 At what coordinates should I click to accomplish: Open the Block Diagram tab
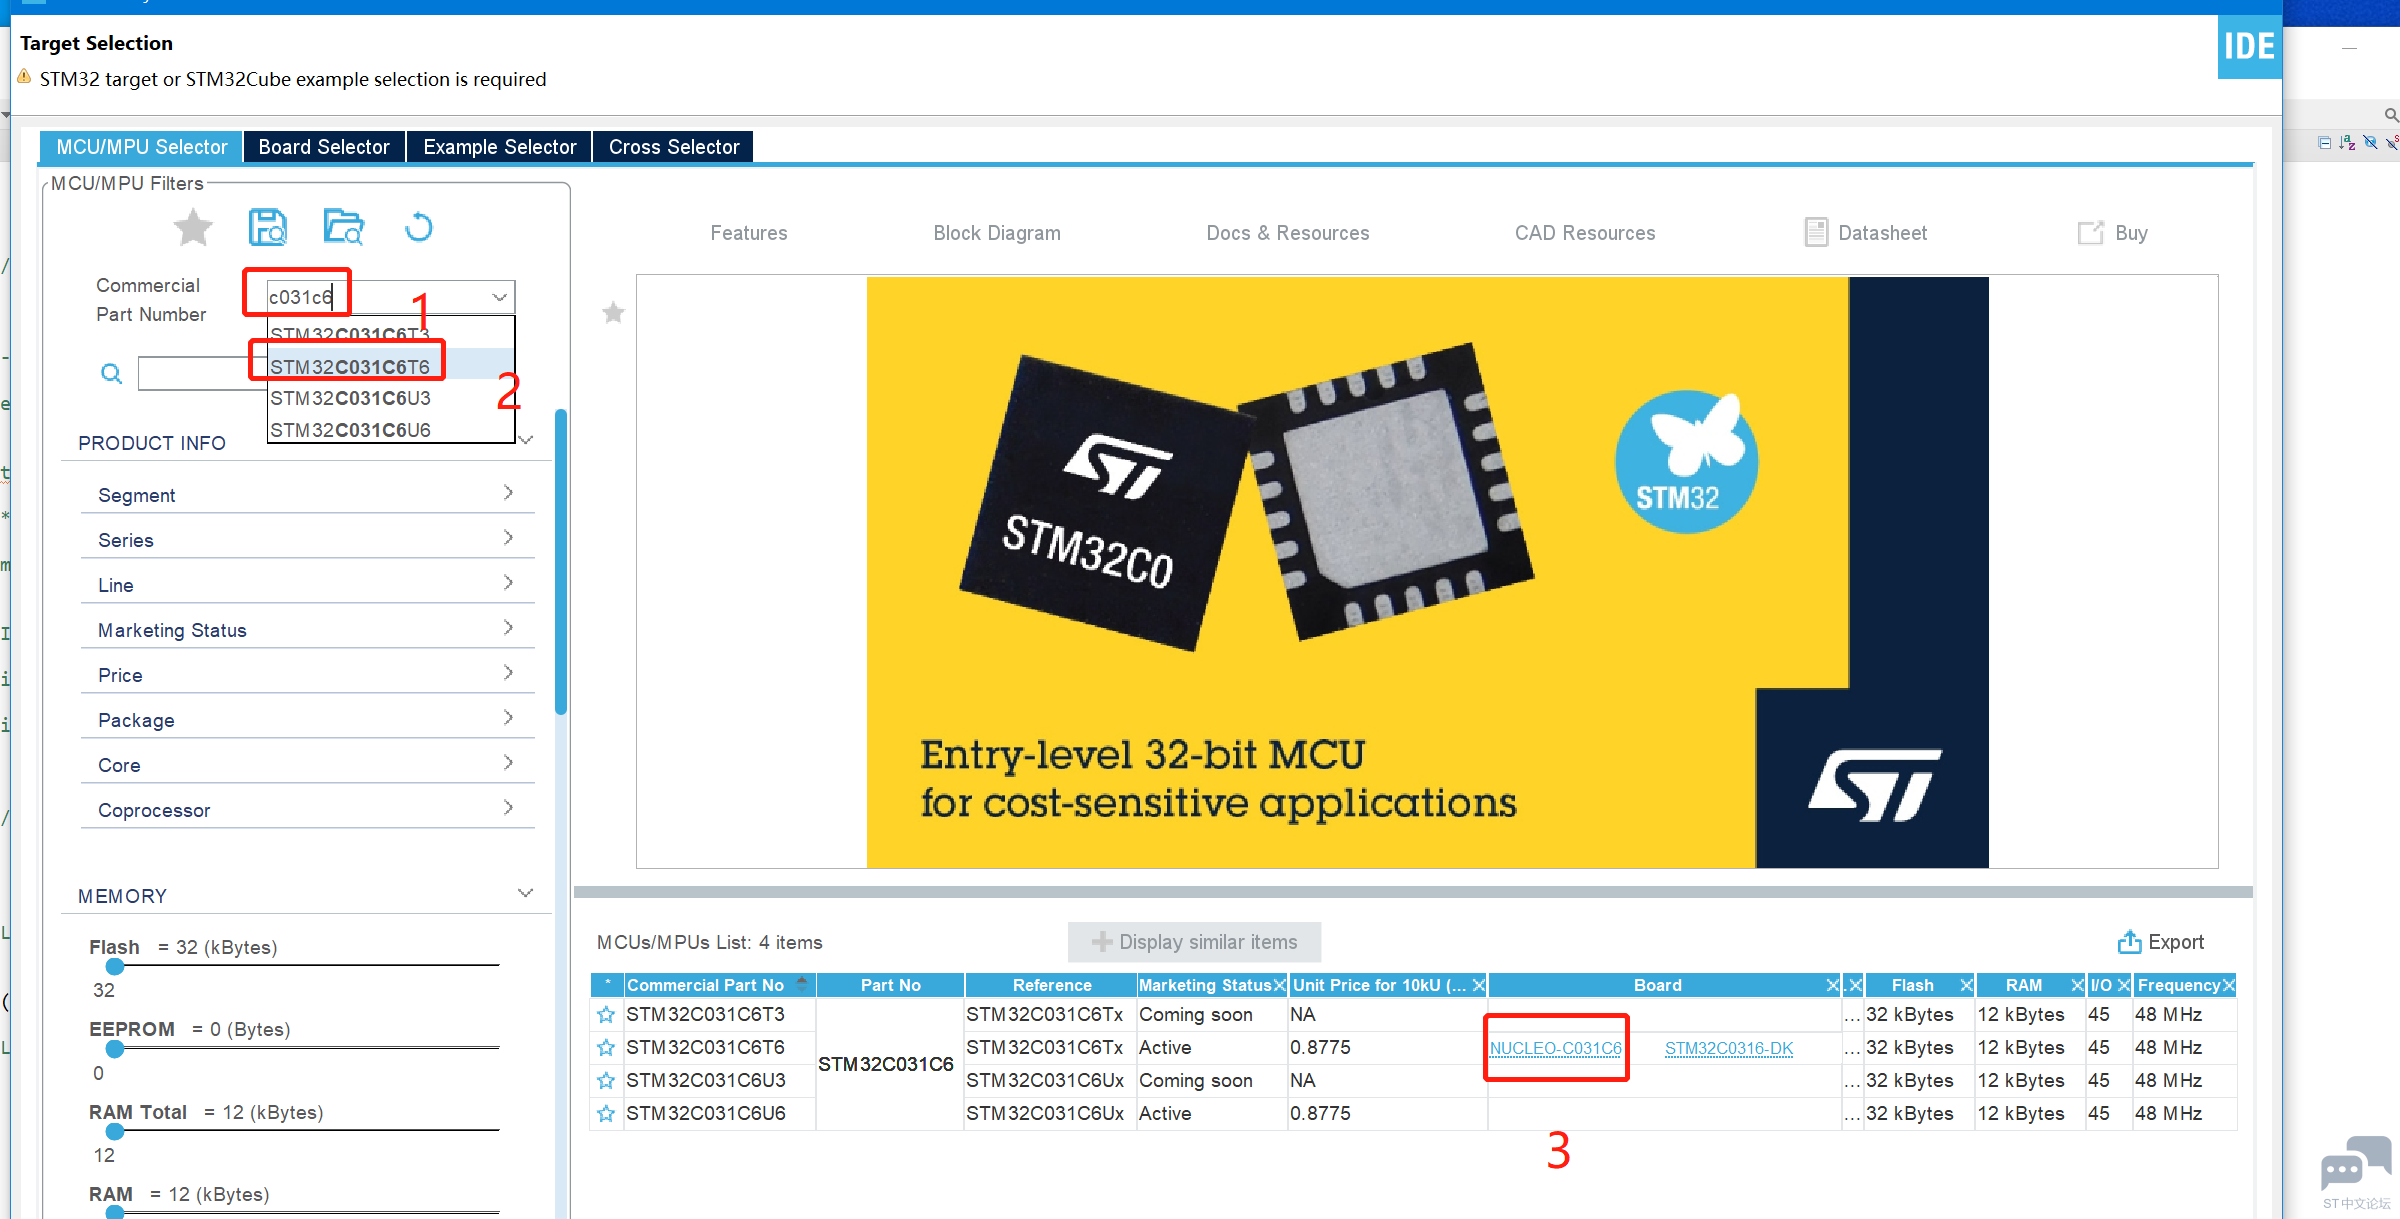(x=997, y=233)
